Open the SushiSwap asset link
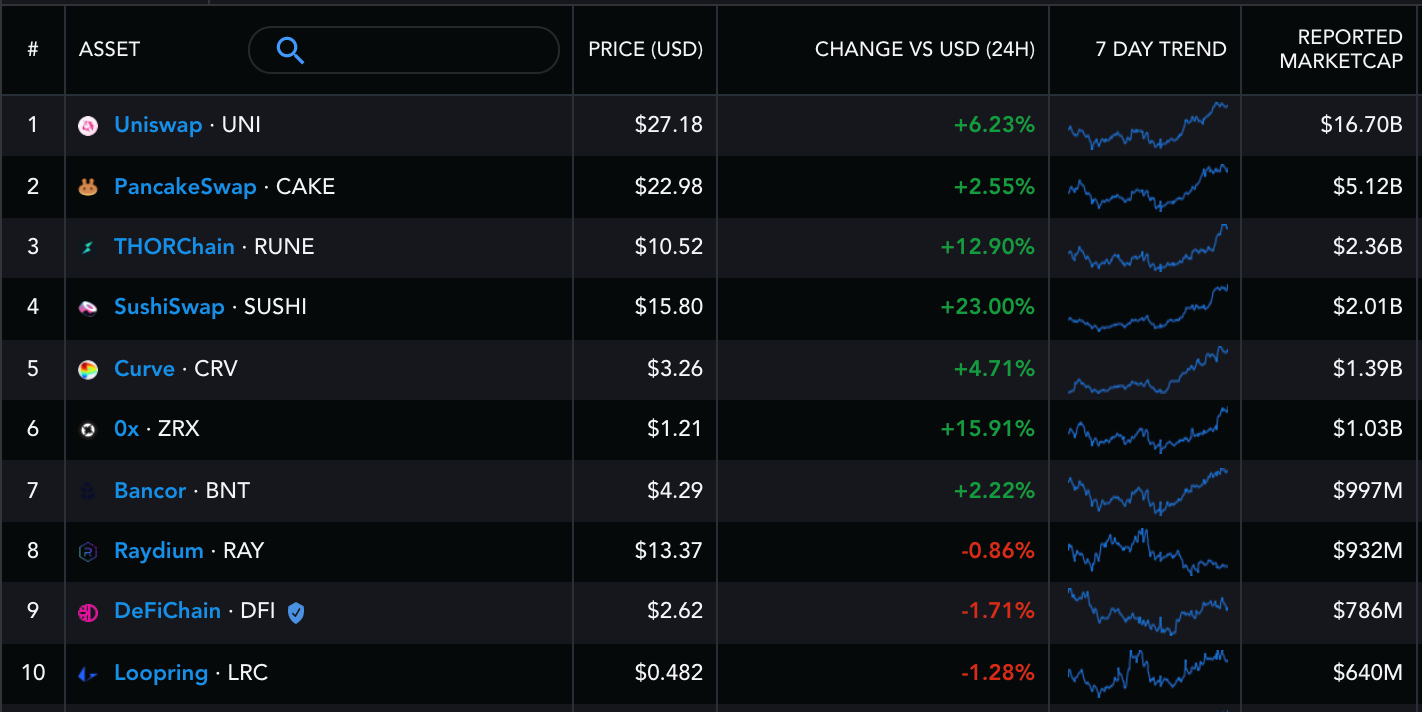Screen dimensions: 1422x712 169,307
